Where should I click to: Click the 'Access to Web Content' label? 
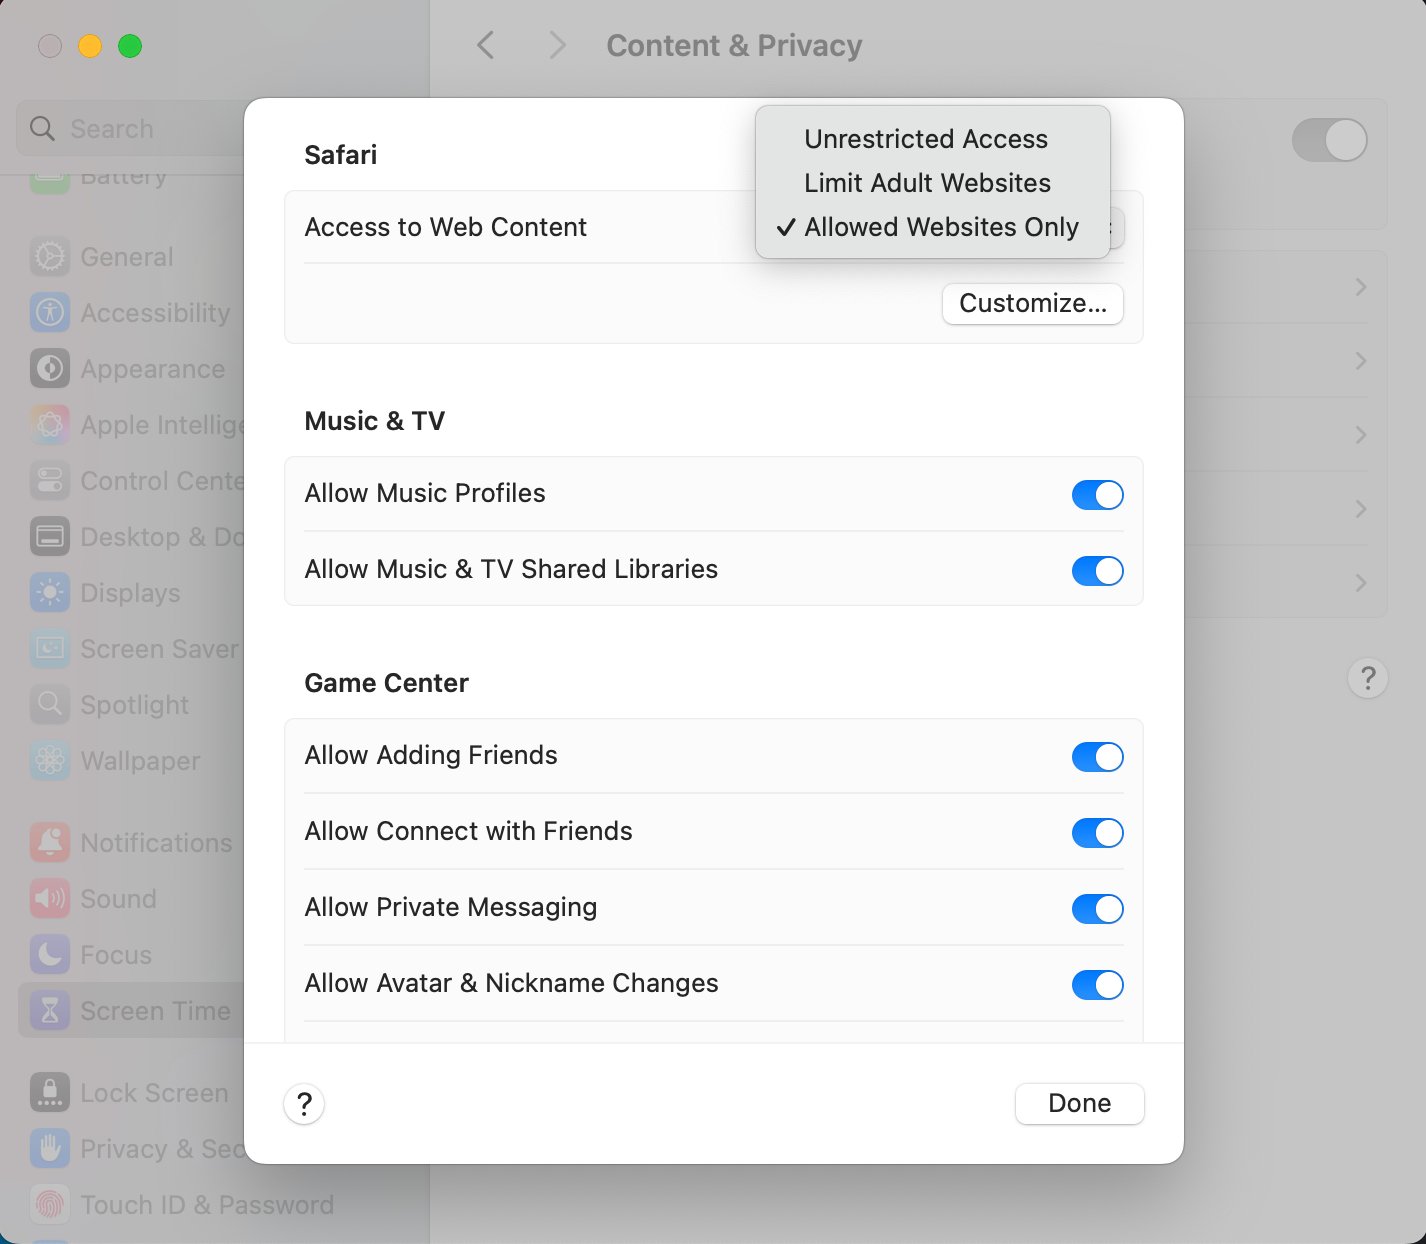pyautogui.click(x=446, y=227)
